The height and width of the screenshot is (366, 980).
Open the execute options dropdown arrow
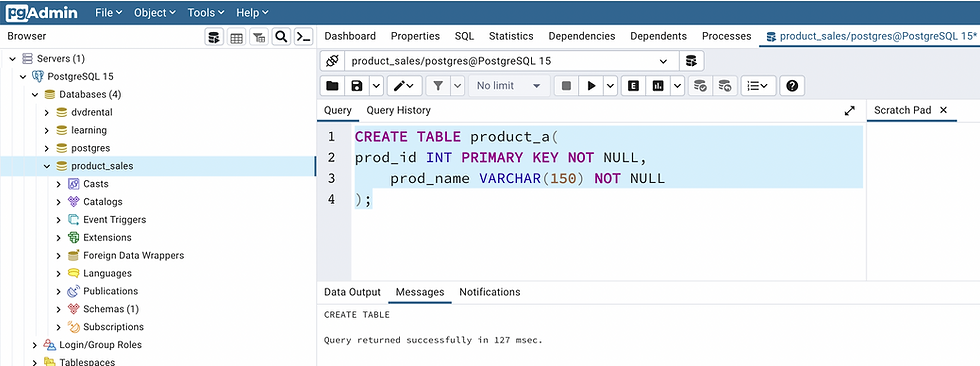point(611,86)
